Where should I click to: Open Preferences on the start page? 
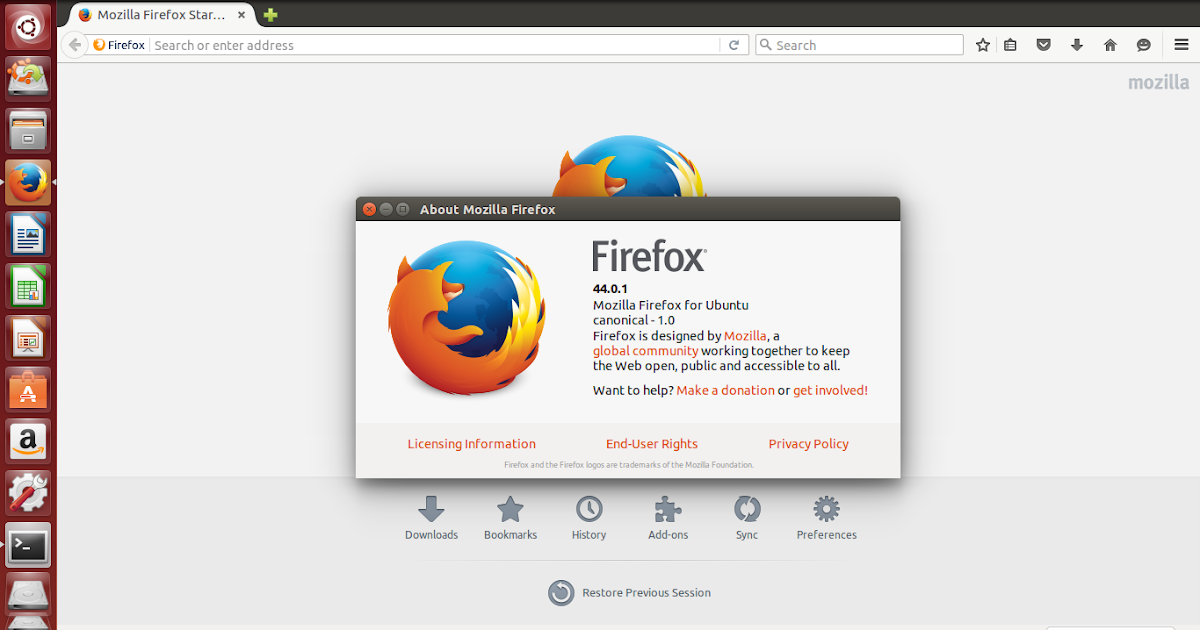[x=826, y=518]
